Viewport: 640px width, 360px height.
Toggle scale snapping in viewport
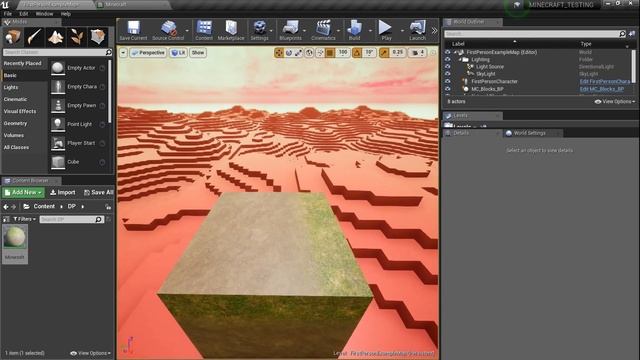[x=384, y=53]
